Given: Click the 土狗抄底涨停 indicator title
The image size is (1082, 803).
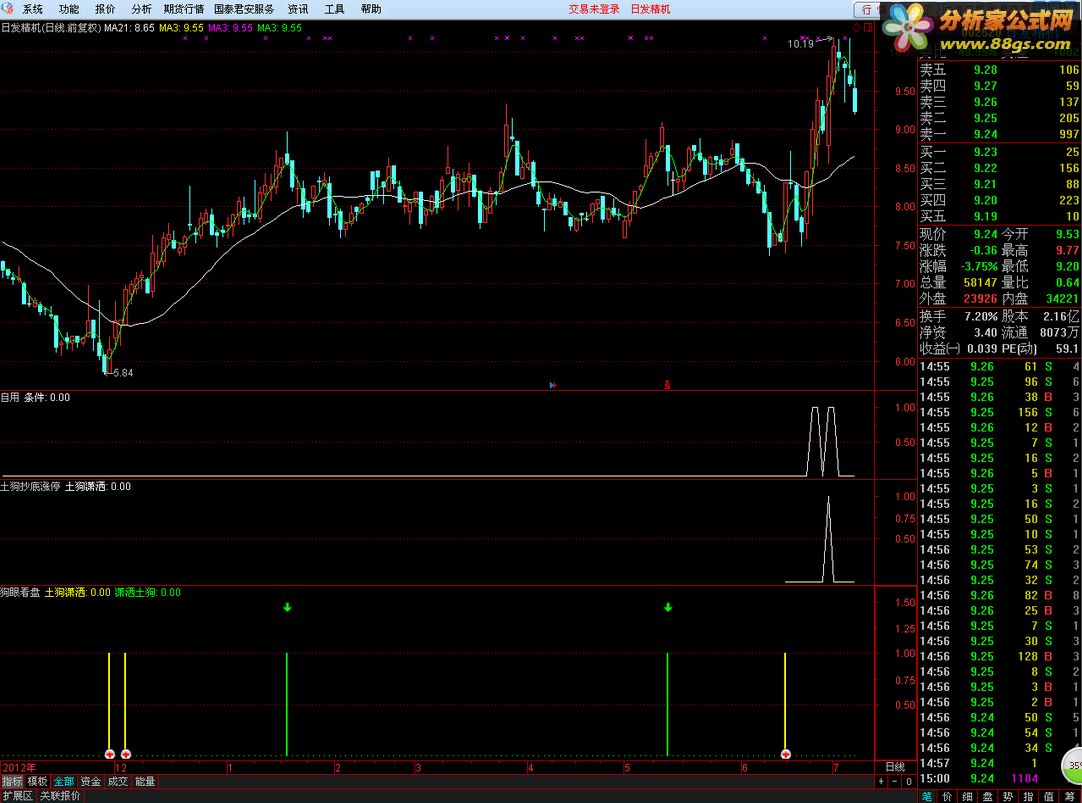Looking at the screenshot, I should [x=30, y=486].
